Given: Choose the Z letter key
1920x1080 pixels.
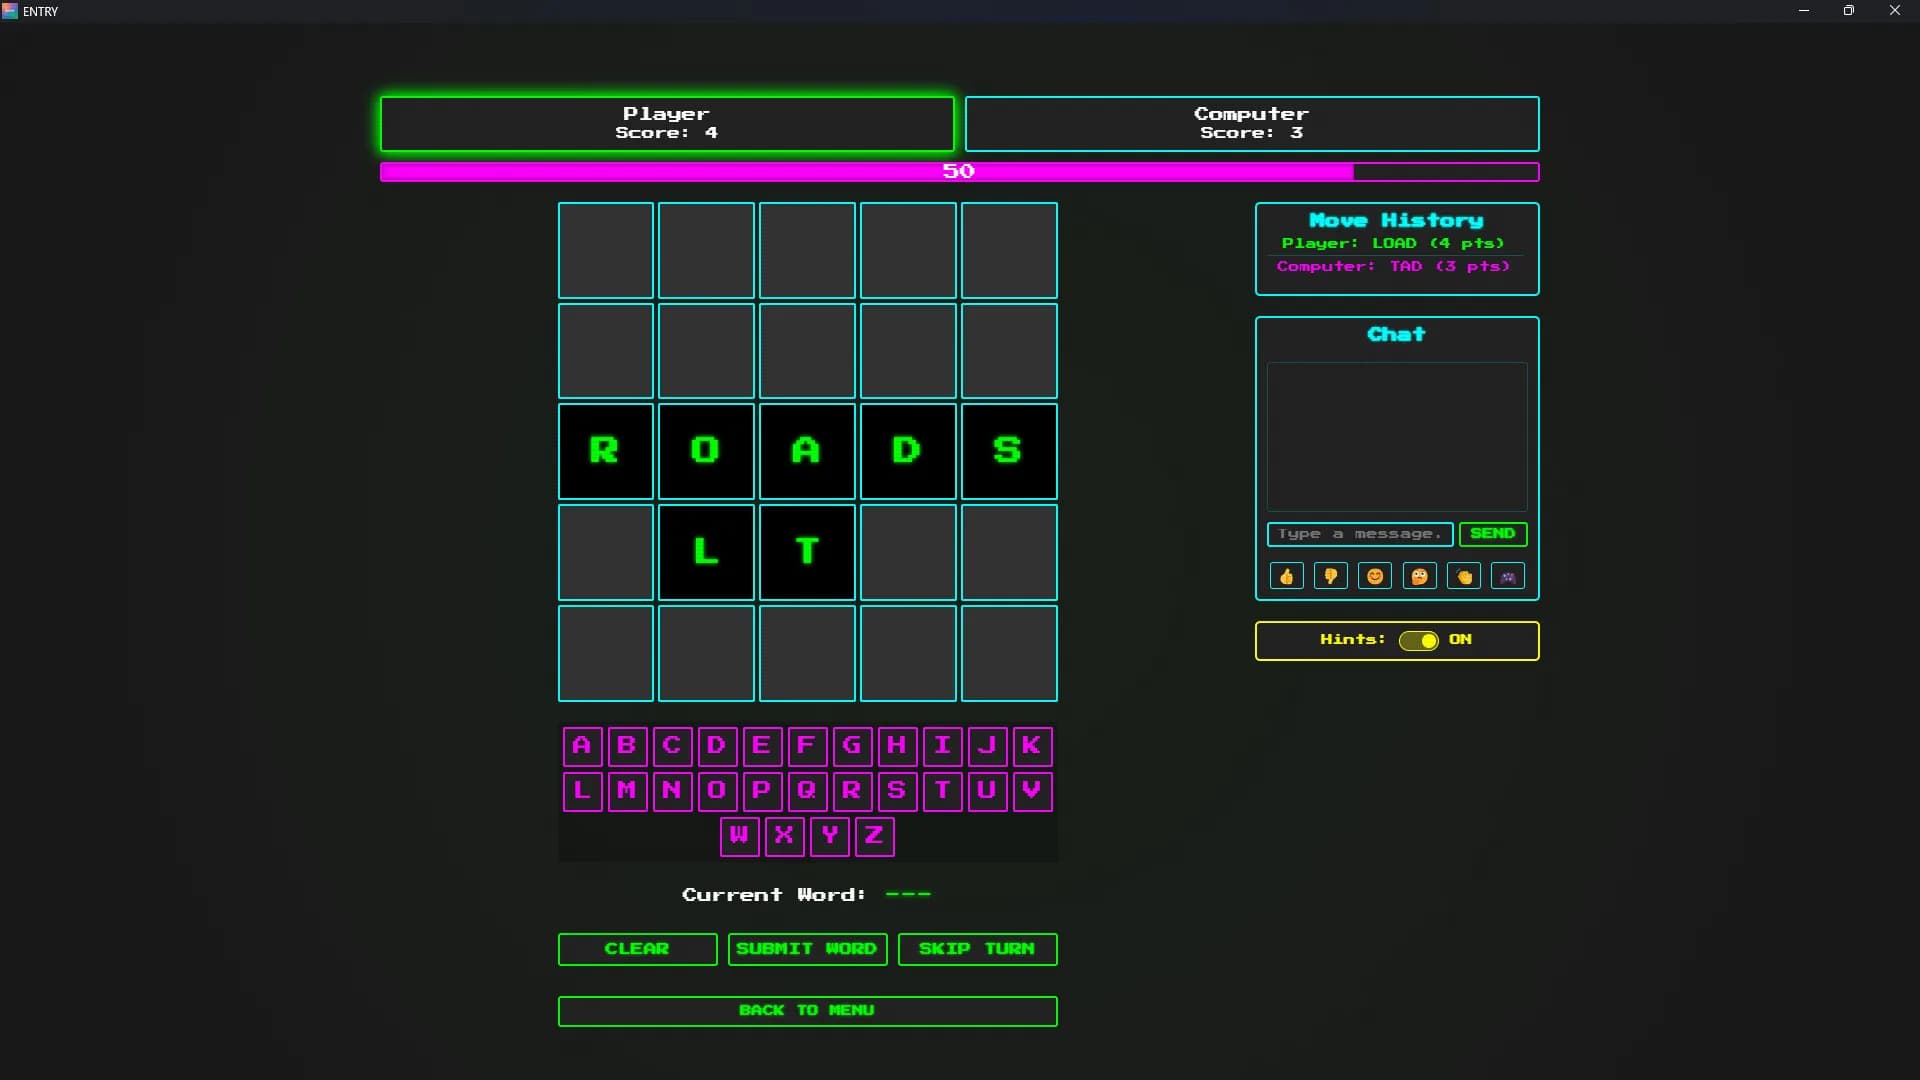Looking at the screenshot, I should [x=874, y=836].
